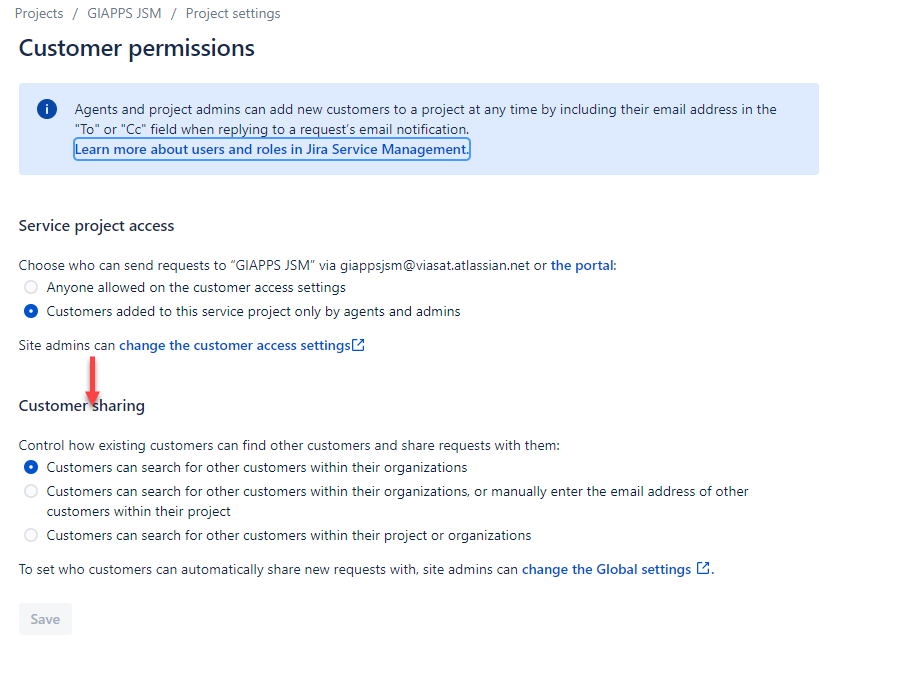Click the 'Customer permissions' page heading
Image resolution: width=905 pixels, height=674 pixels.
coord(137,48)
